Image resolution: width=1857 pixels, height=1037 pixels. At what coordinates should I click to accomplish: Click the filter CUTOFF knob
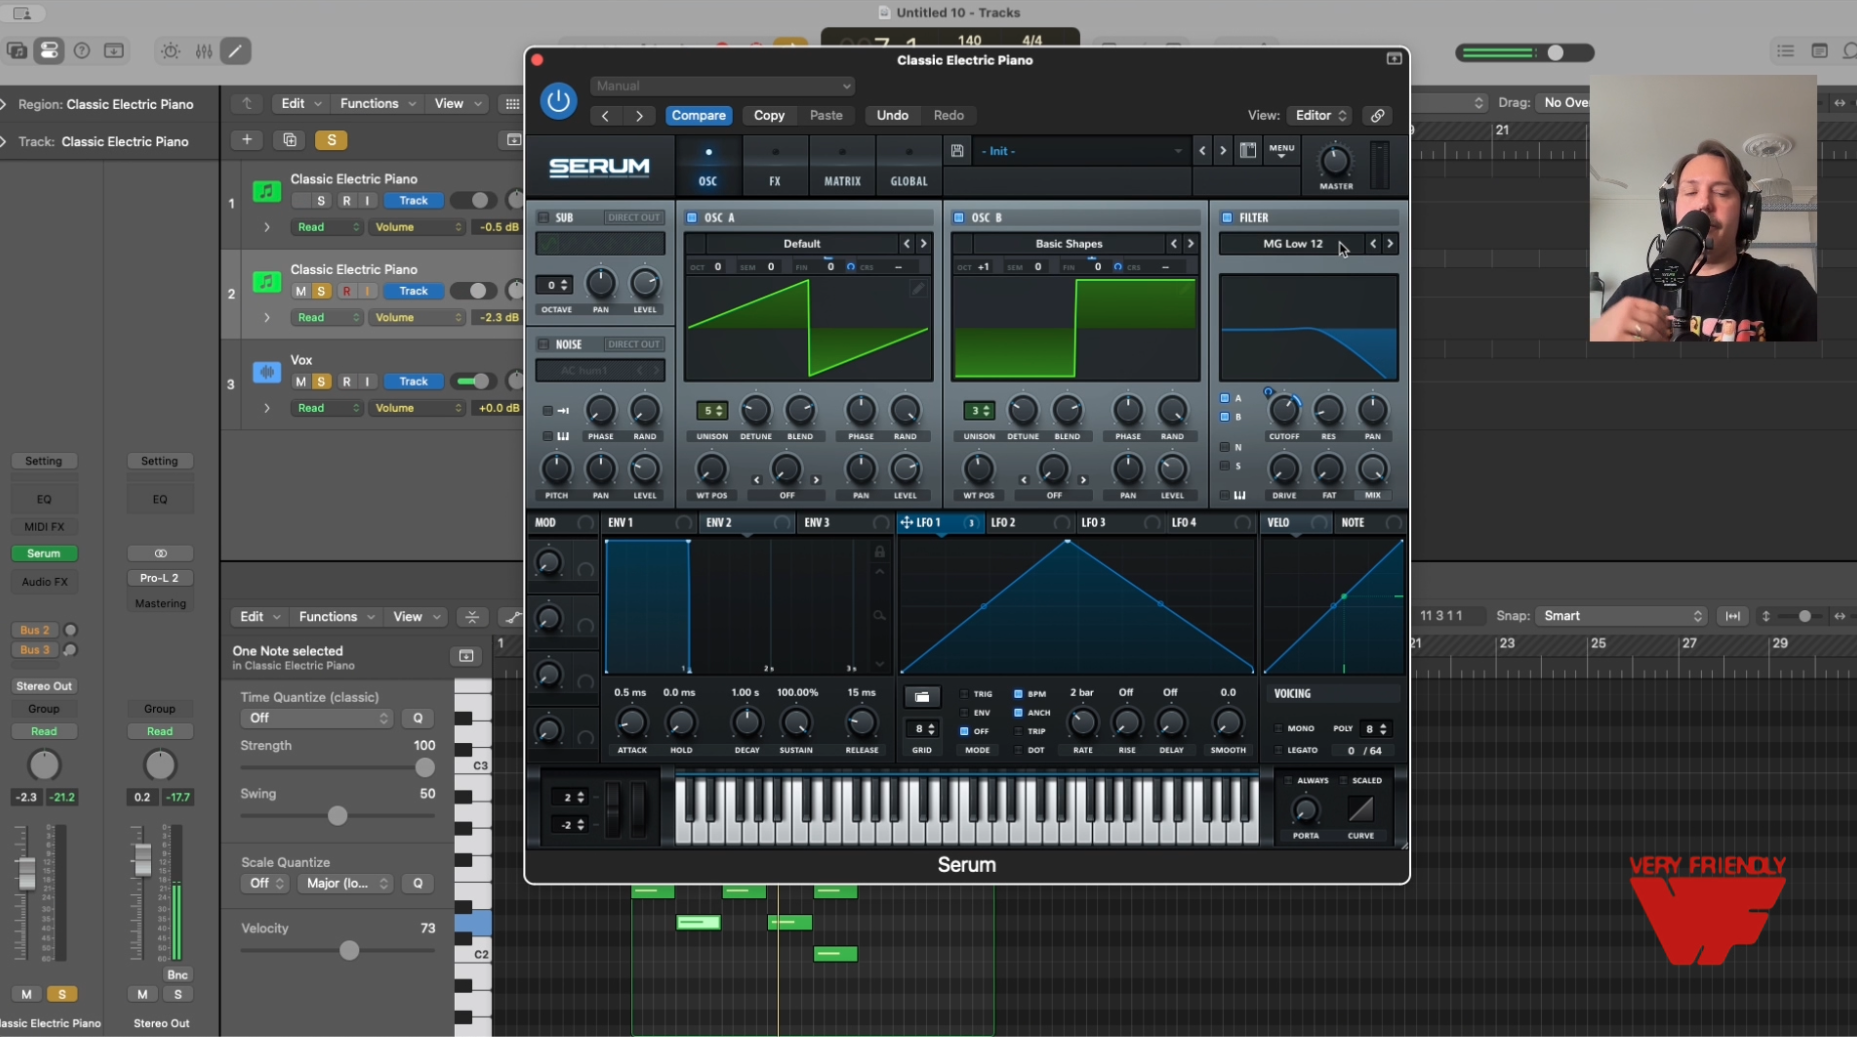point(1284,410)
